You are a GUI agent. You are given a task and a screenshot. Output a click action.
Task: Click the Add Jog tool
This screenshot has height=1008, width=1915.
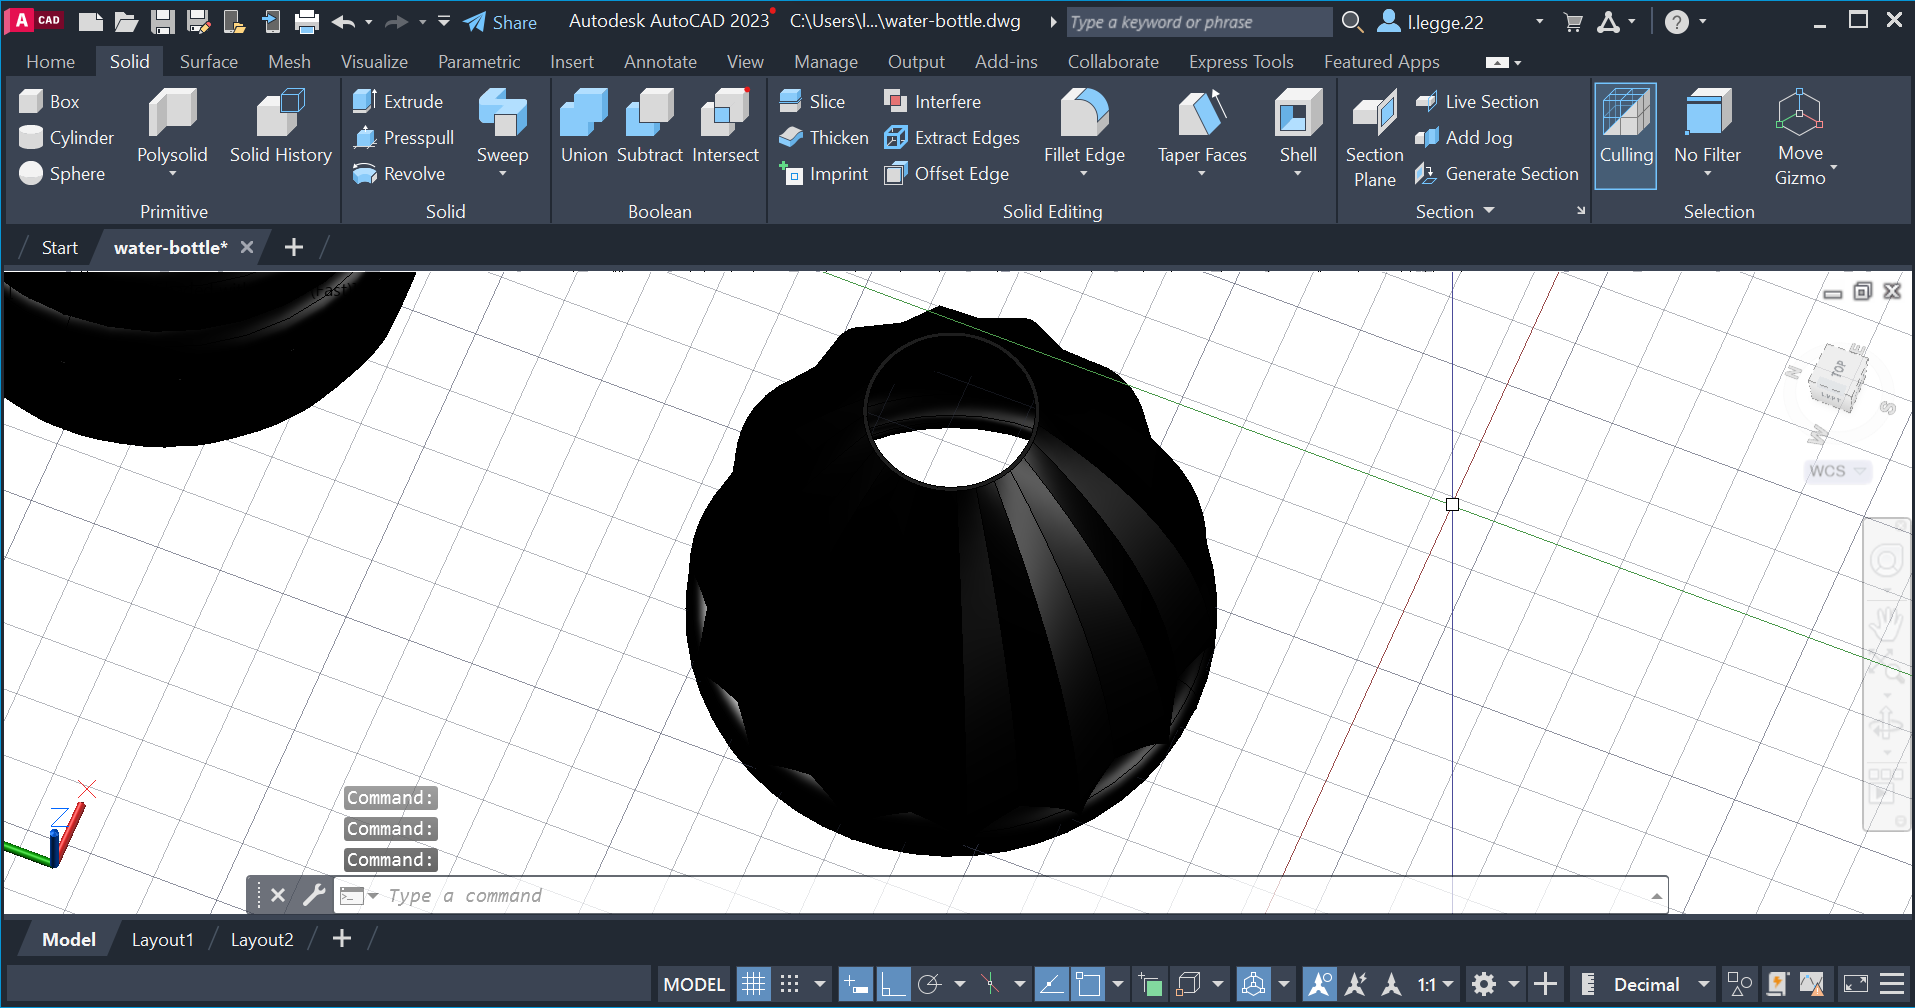pyautogui.click(x=1464, y=137)
